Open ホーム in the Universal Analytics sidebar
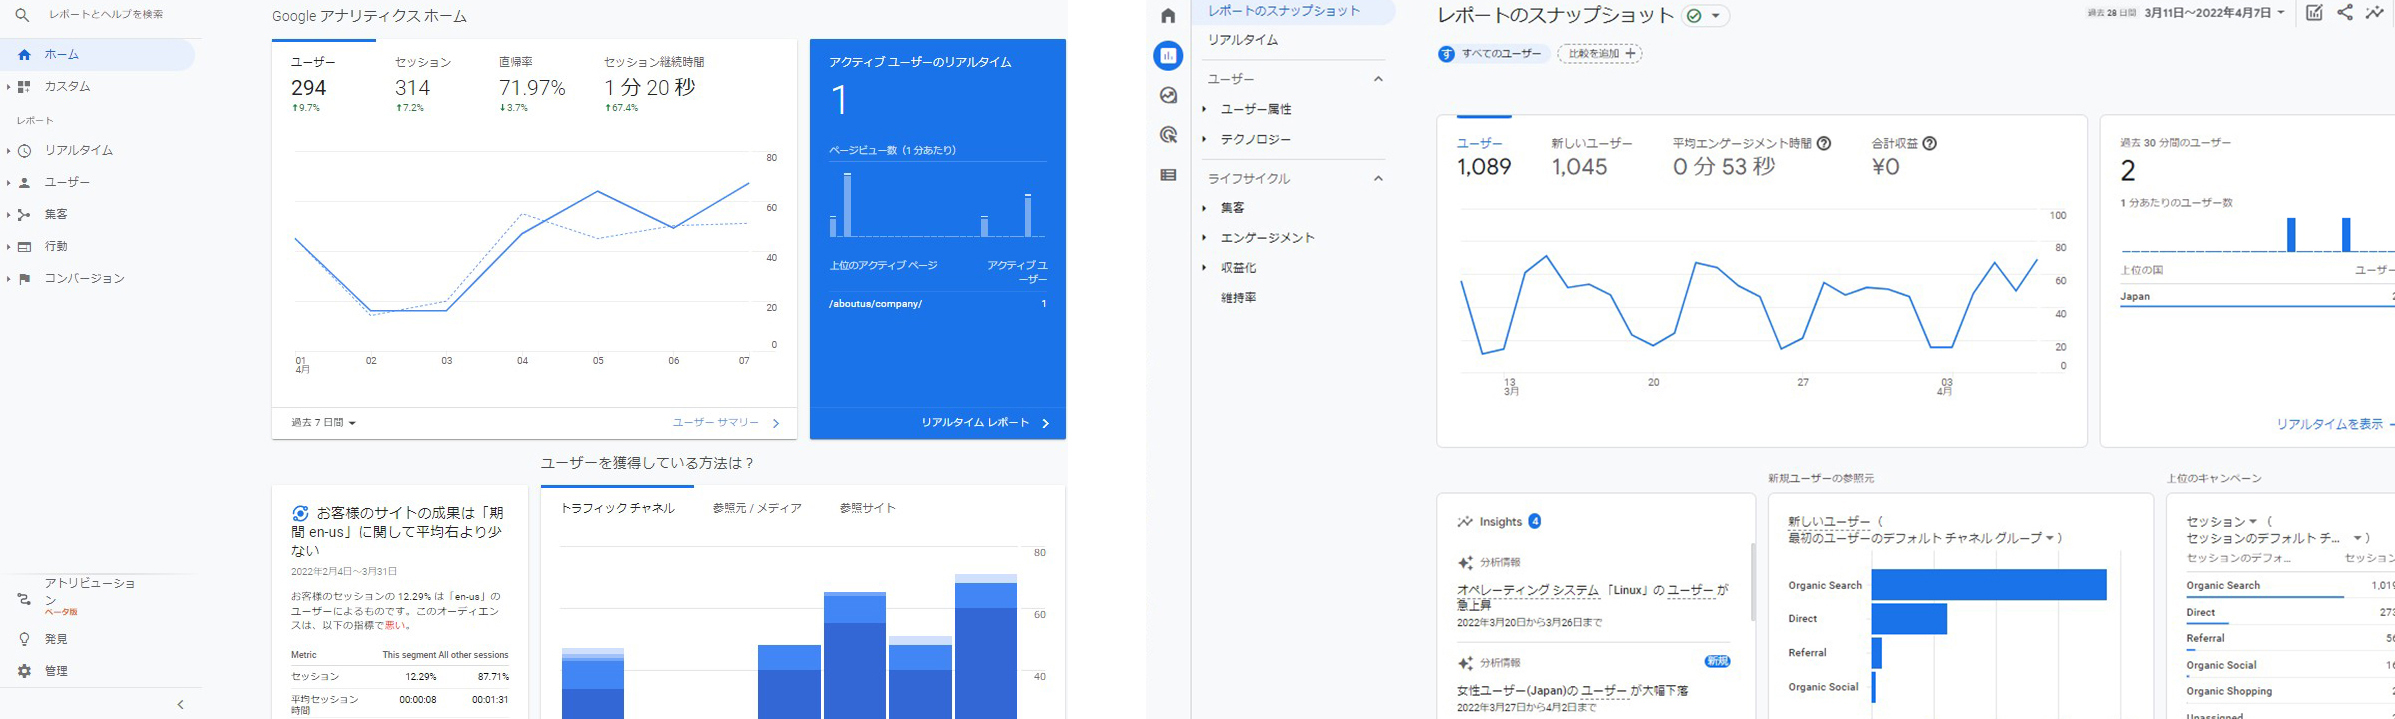Screen dimensions: 2395x719 (97, 55)
